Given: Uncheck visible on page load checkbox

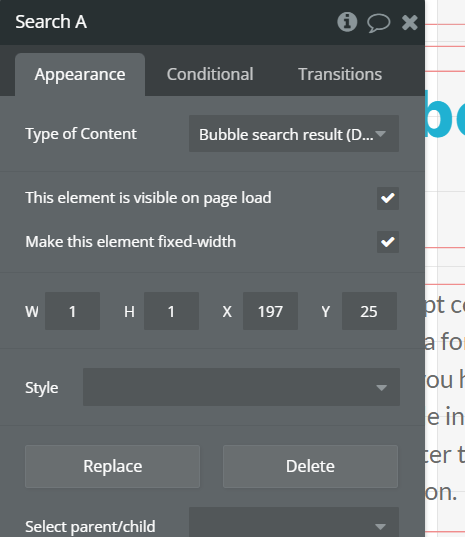Looking at the screenshot, I should pos(388,198).
